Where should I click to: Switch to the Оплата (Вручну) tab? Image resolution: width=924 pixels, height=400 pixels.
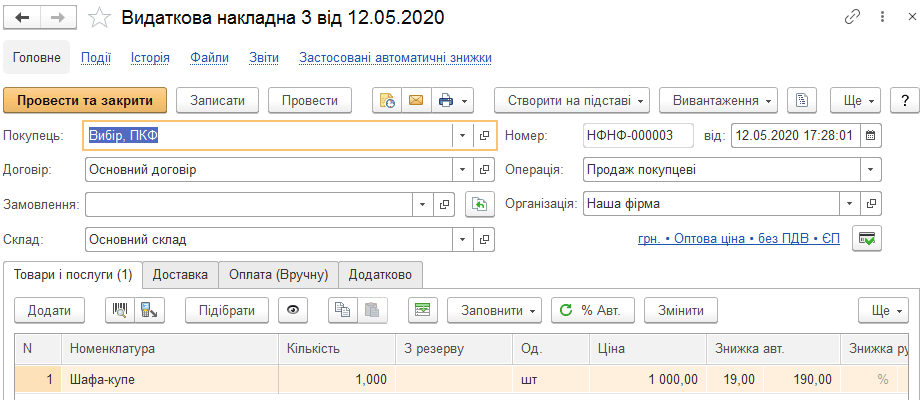pos(279,275)
